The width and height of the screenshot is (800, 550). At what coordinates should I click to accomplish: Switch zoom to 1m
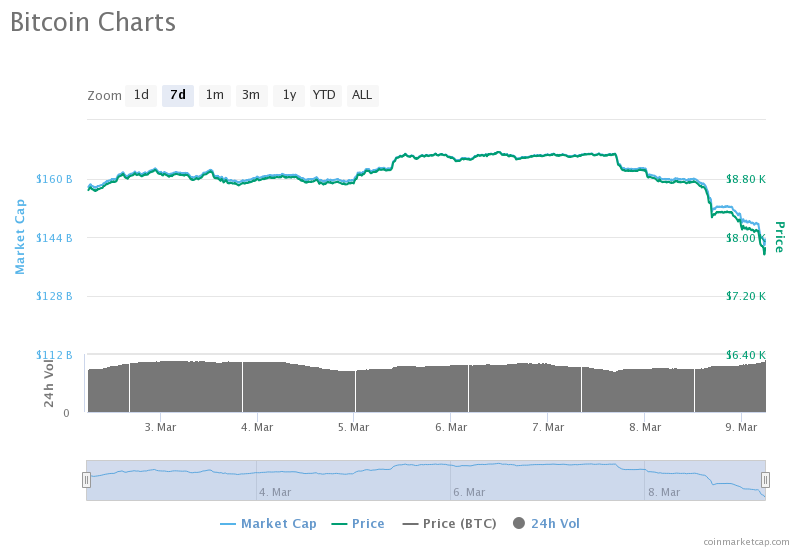215,95
